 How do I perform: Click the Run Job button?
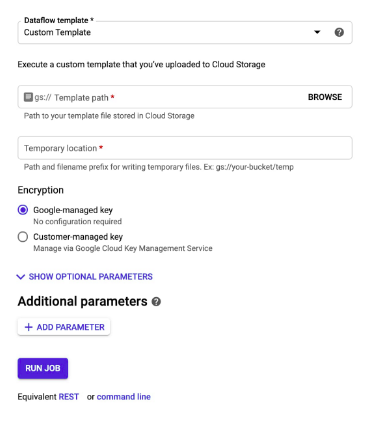click(43, 368)
